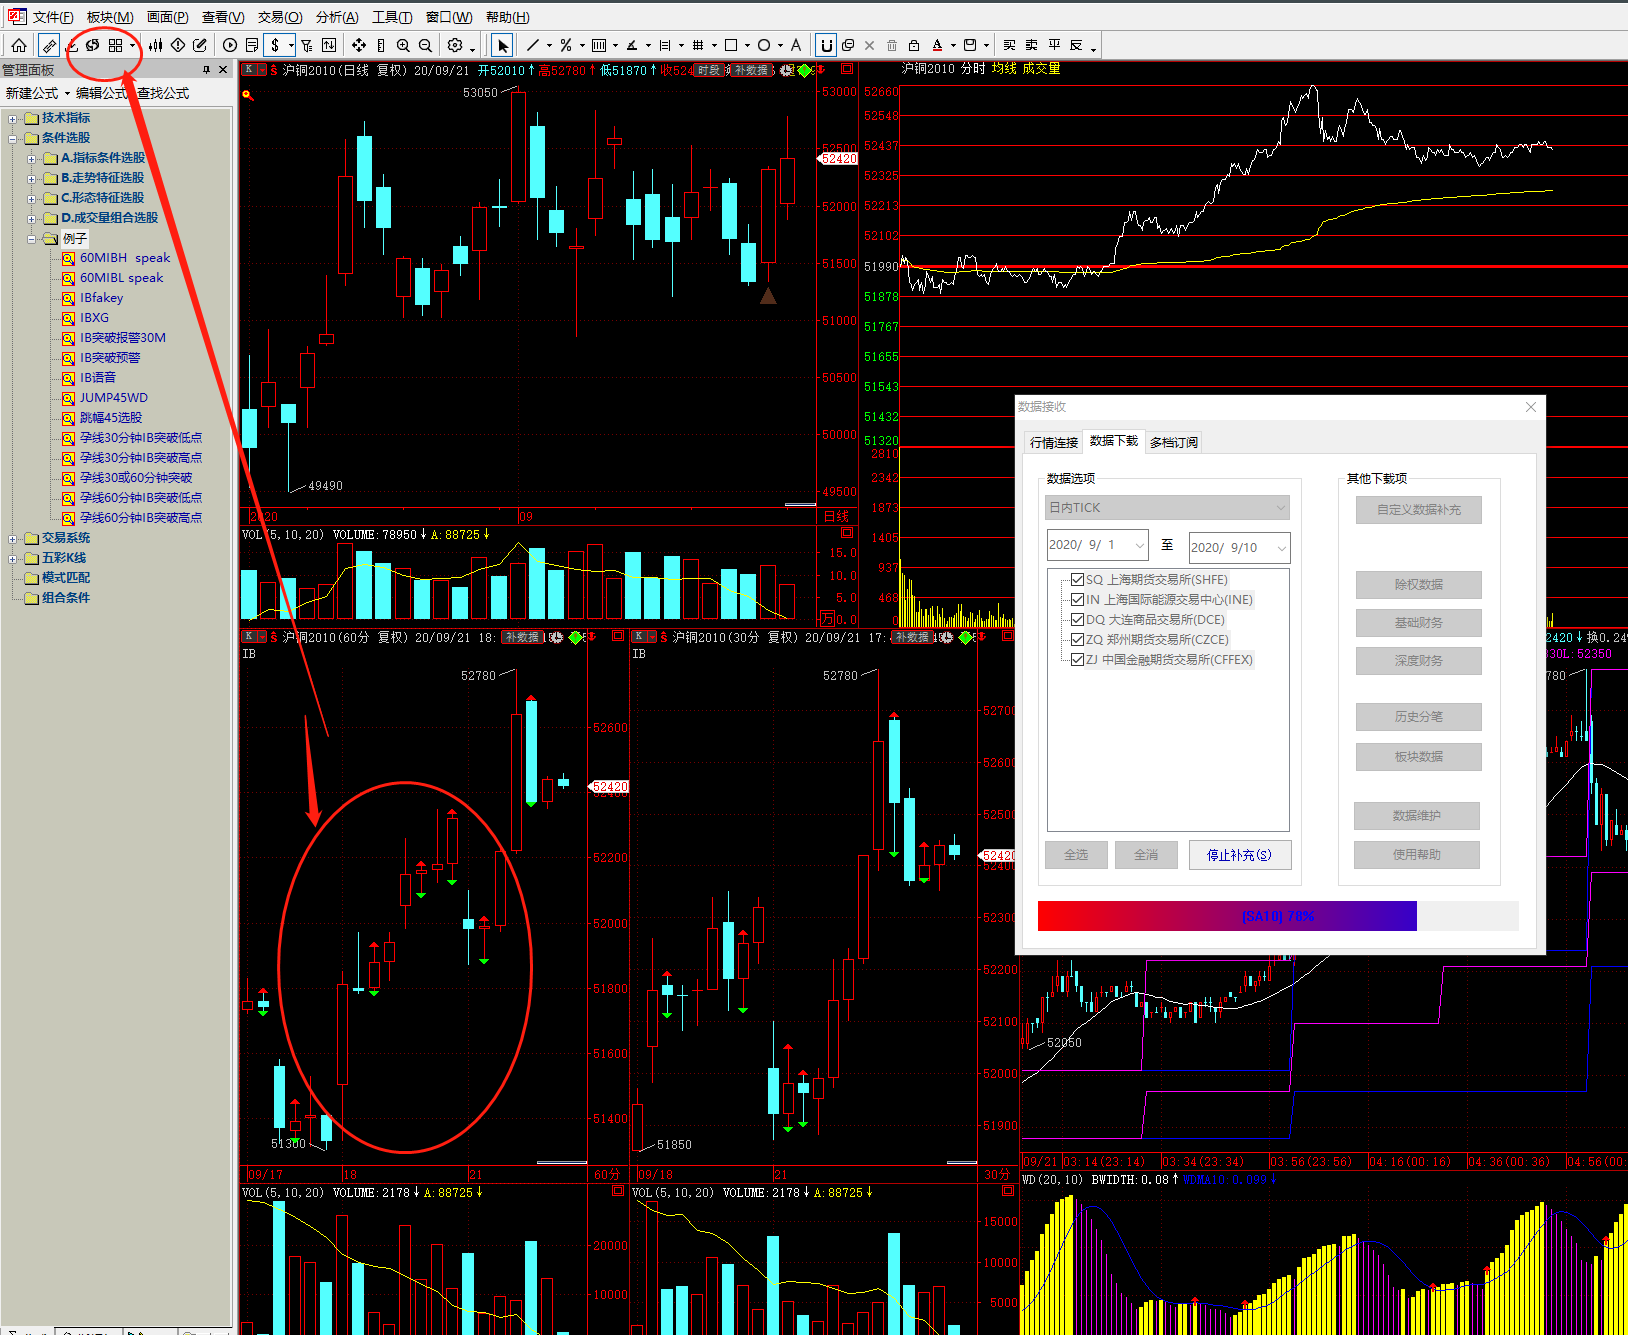This screenshot has height=1335, width=1628.
Task: Open the 工具(T) menu
Action: click(392, 17)
